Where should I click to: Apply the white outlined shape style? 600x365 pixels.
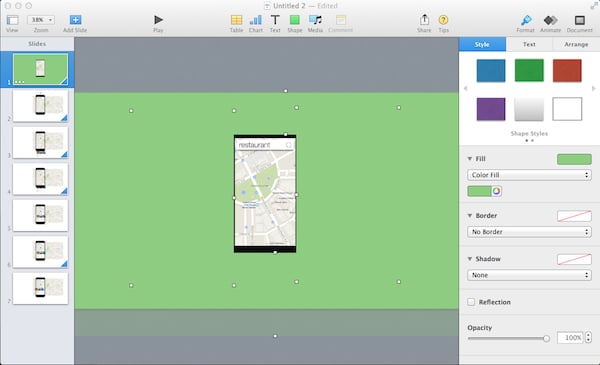567,109
